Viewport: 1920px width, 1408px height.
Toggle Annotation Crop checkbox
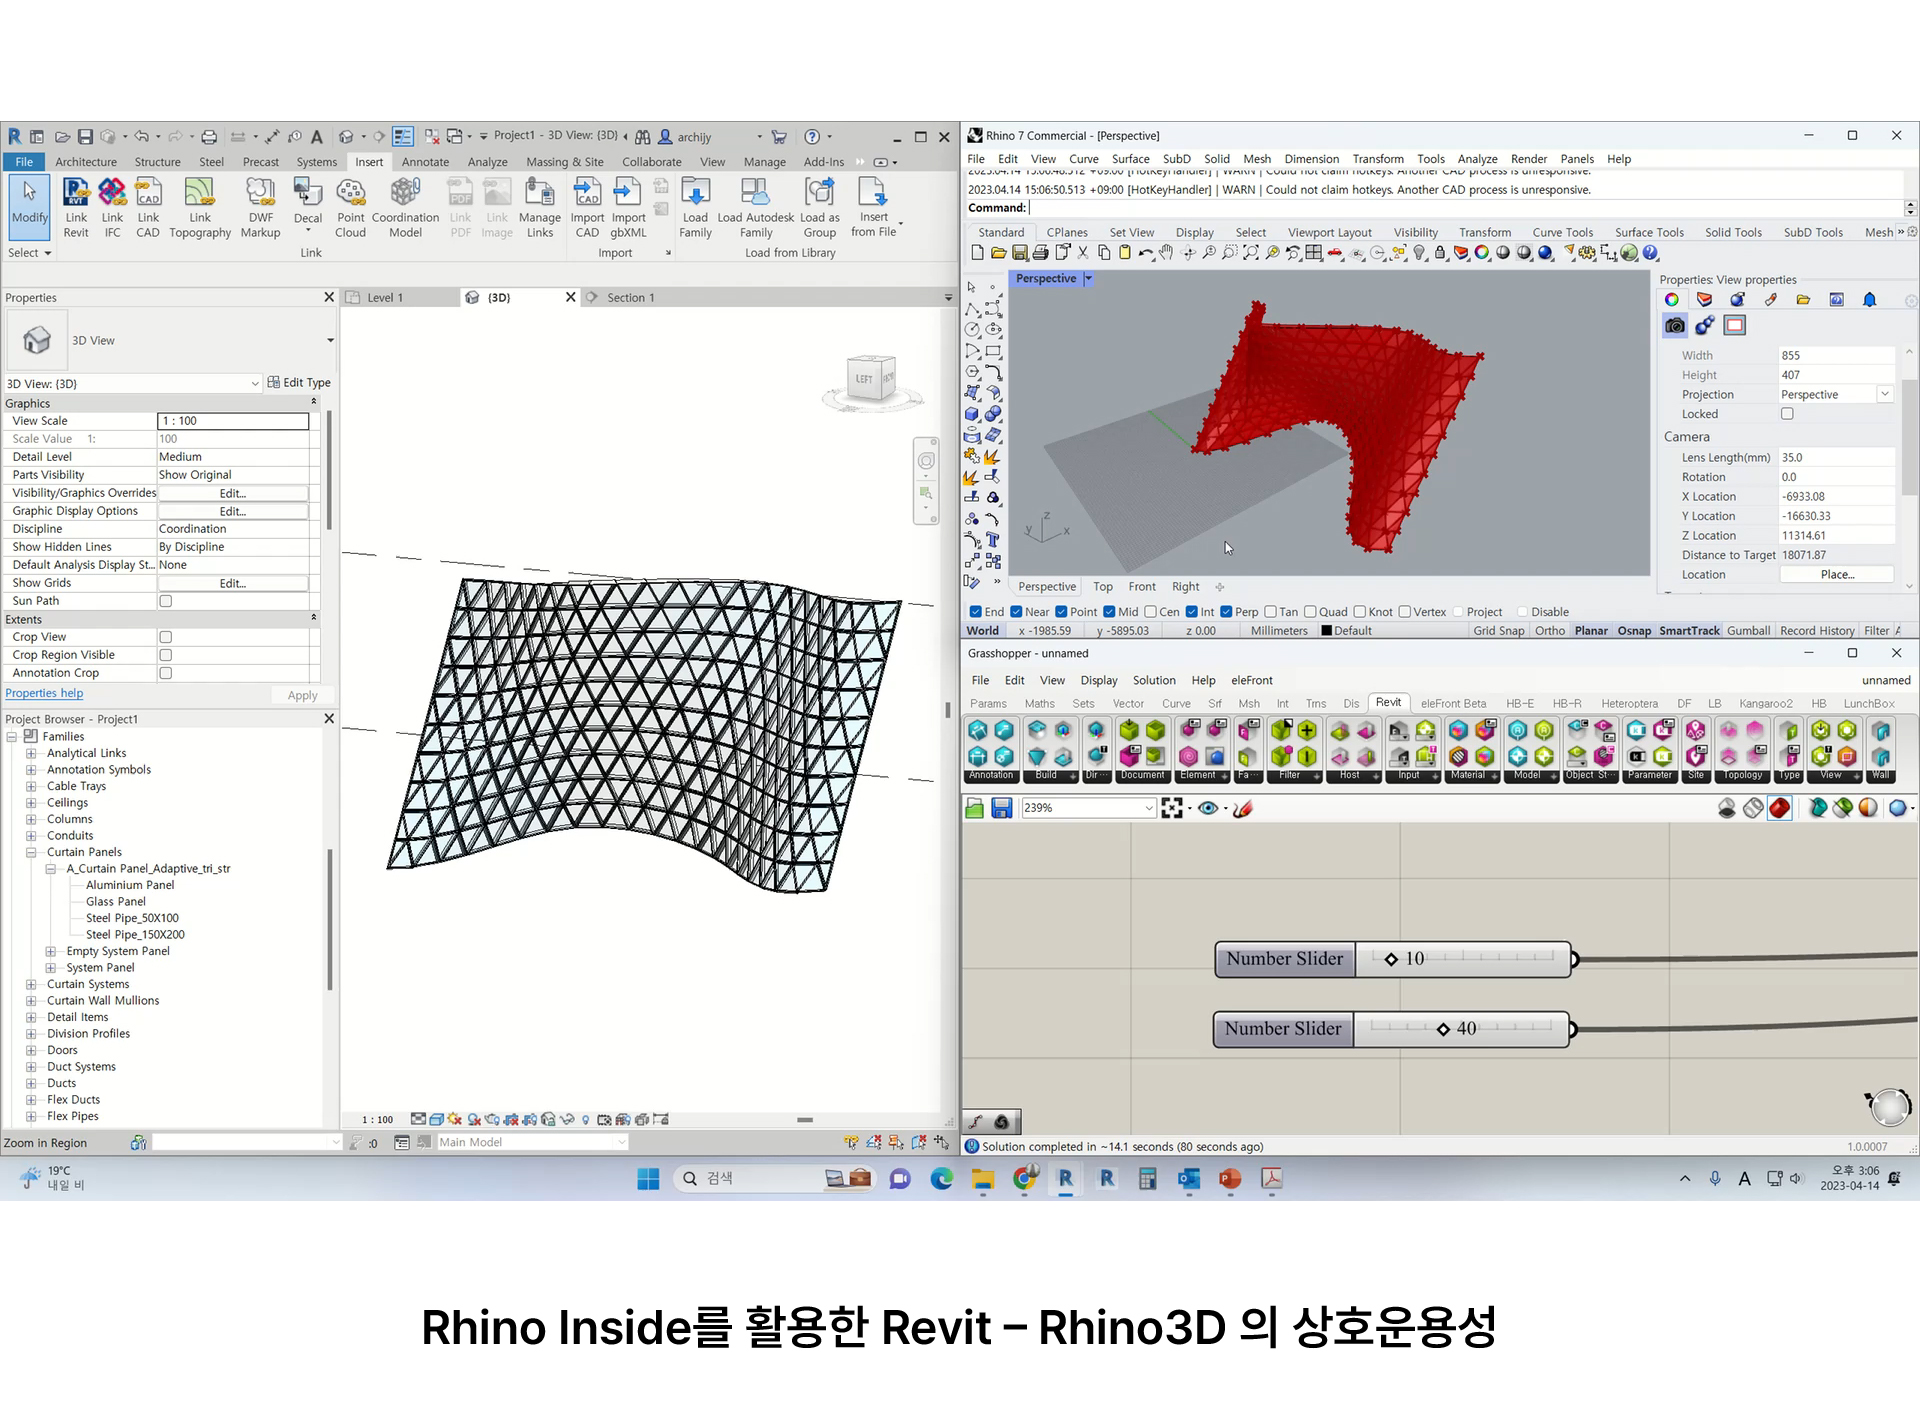tap(166, 673)
